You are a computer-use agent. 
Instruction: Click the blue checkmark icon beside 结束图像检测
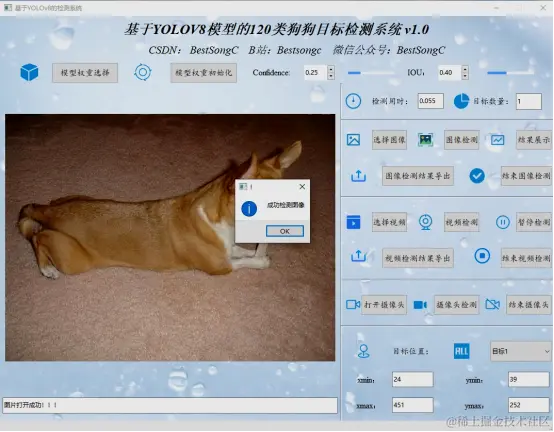coord(477,176)
